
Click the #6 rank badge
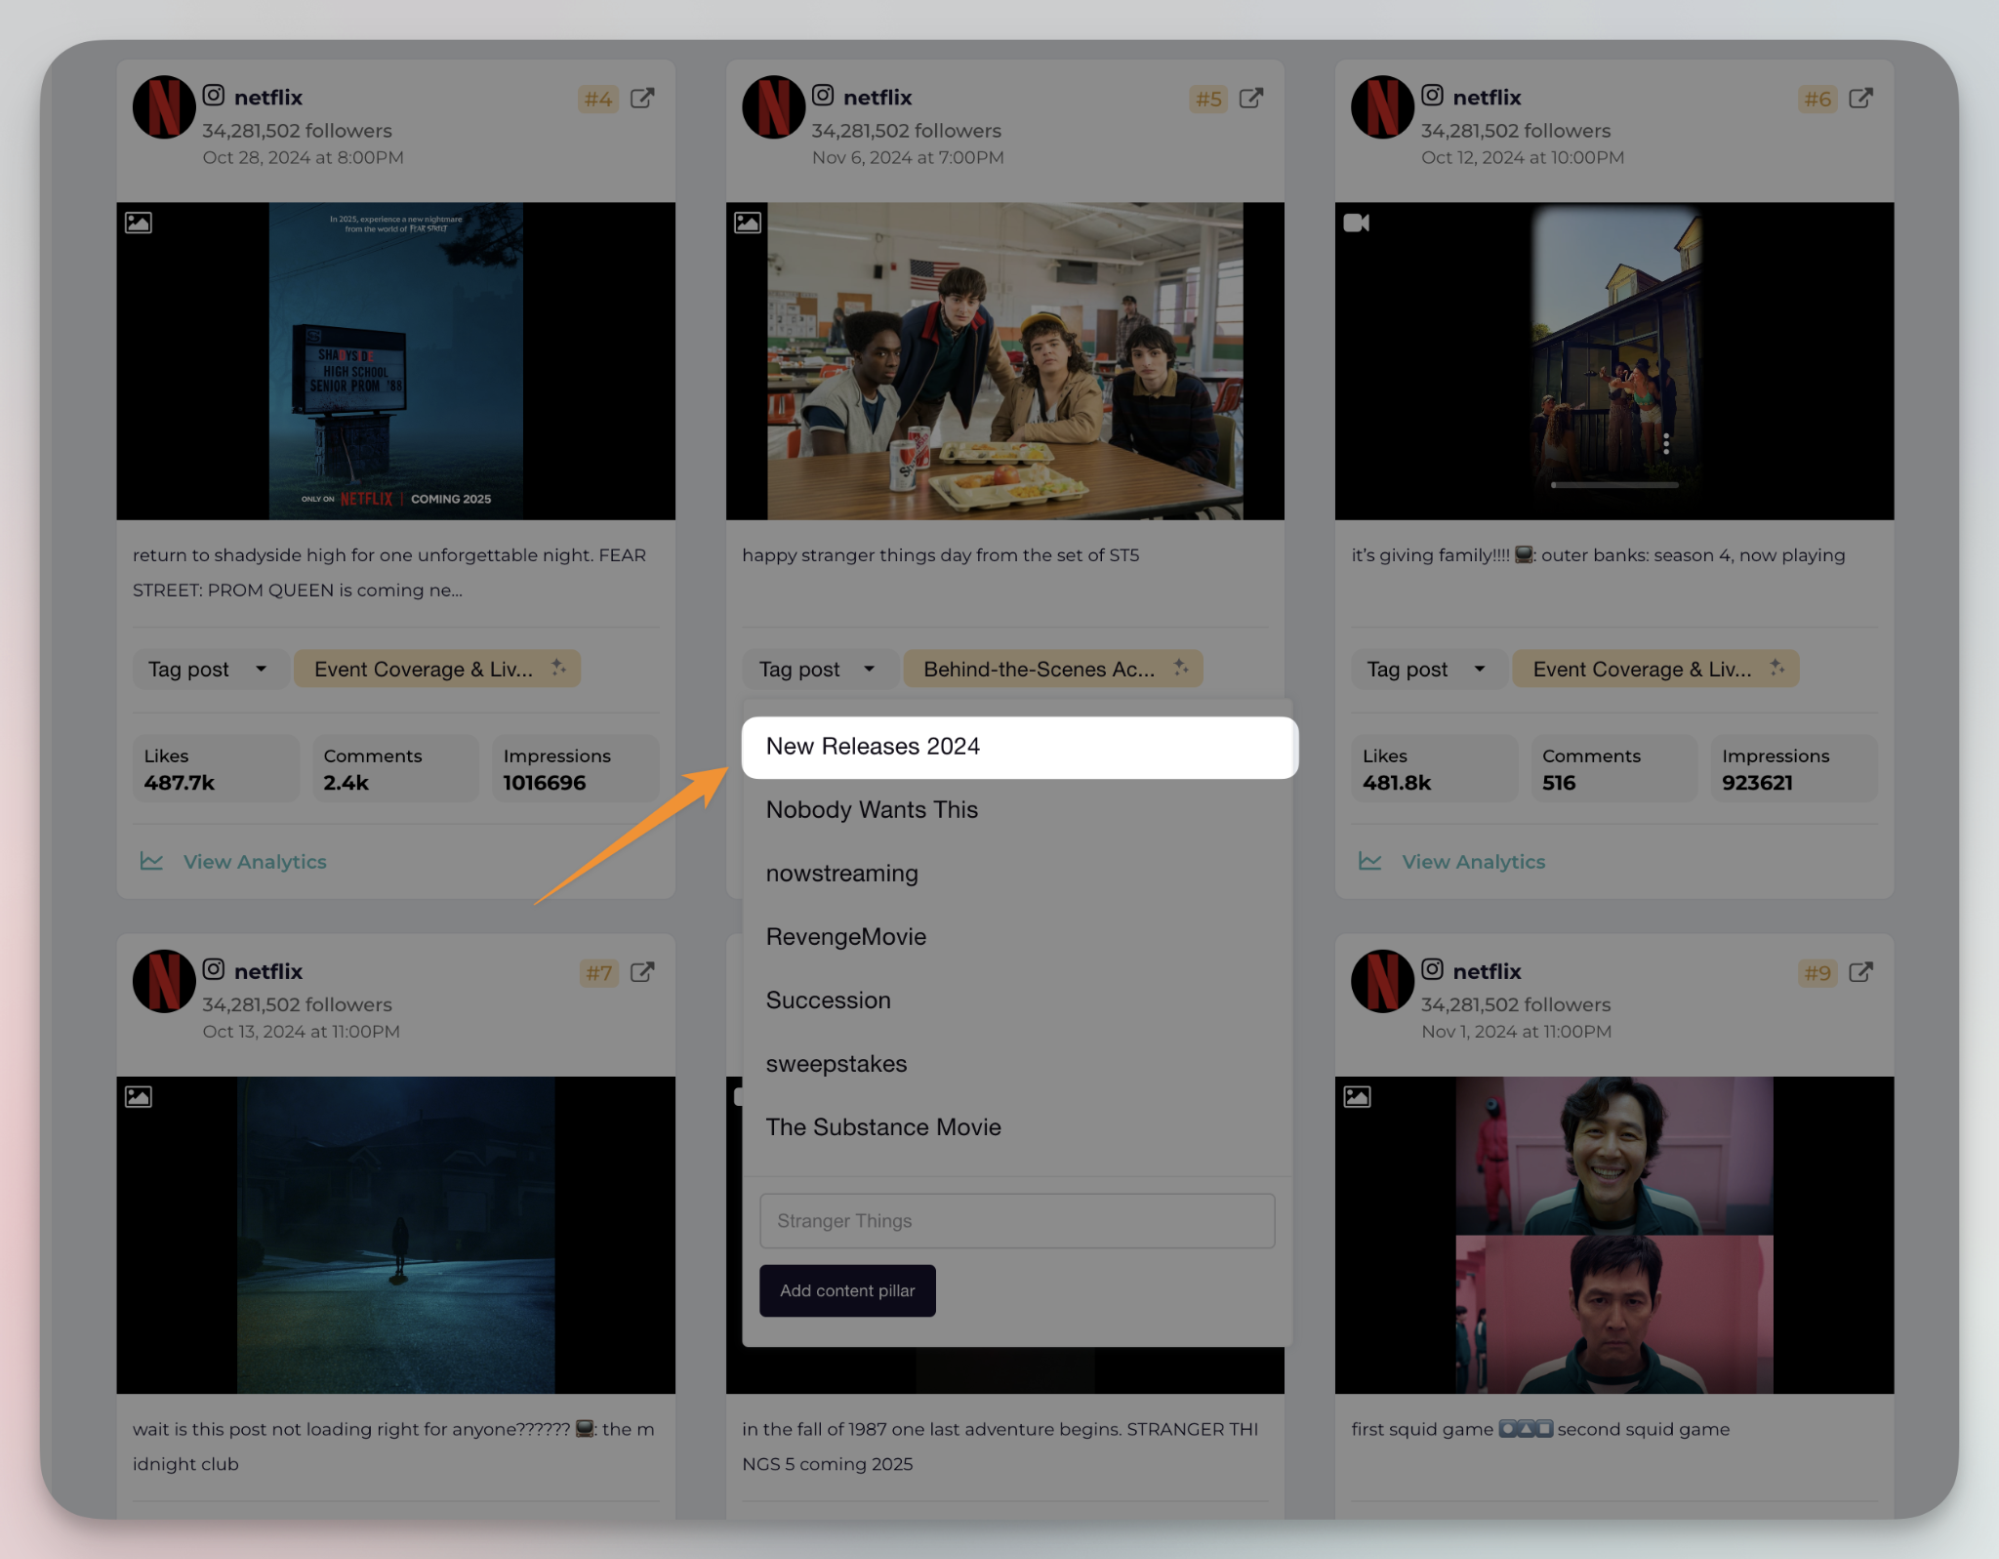[1817, 99]
